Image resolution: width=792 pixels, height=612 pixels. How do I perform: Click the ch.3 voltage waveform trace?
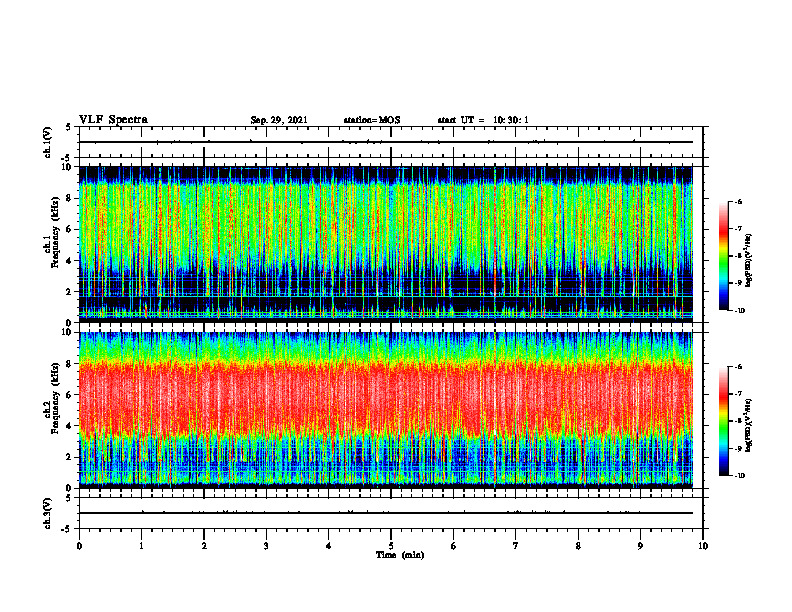[386, 513]
